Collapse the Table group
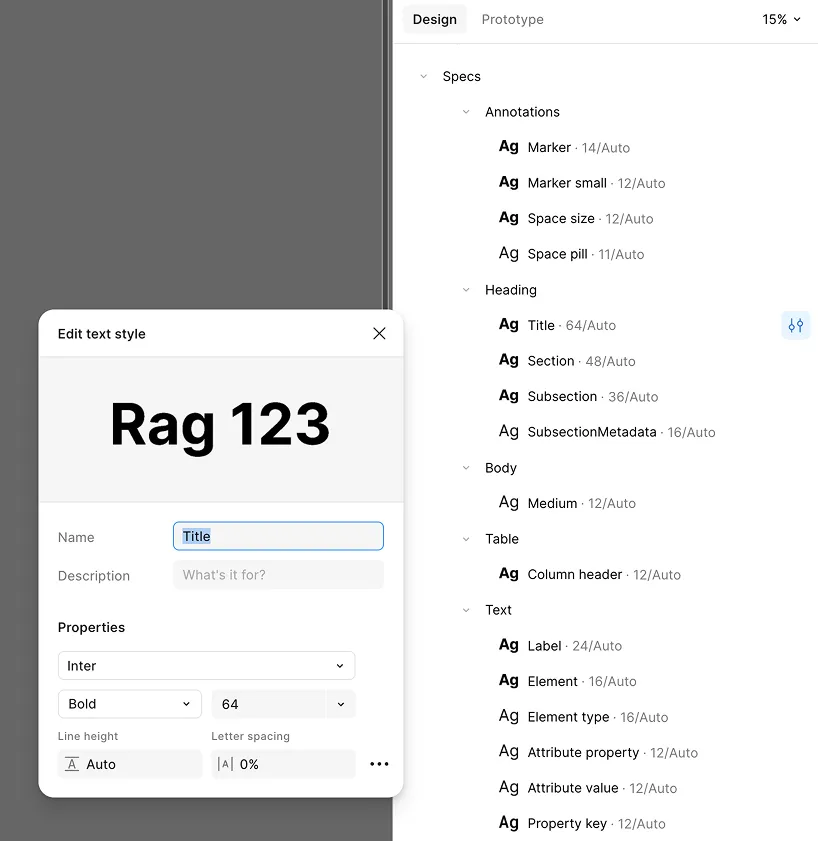The image size is (818, 841). (466, 539)
